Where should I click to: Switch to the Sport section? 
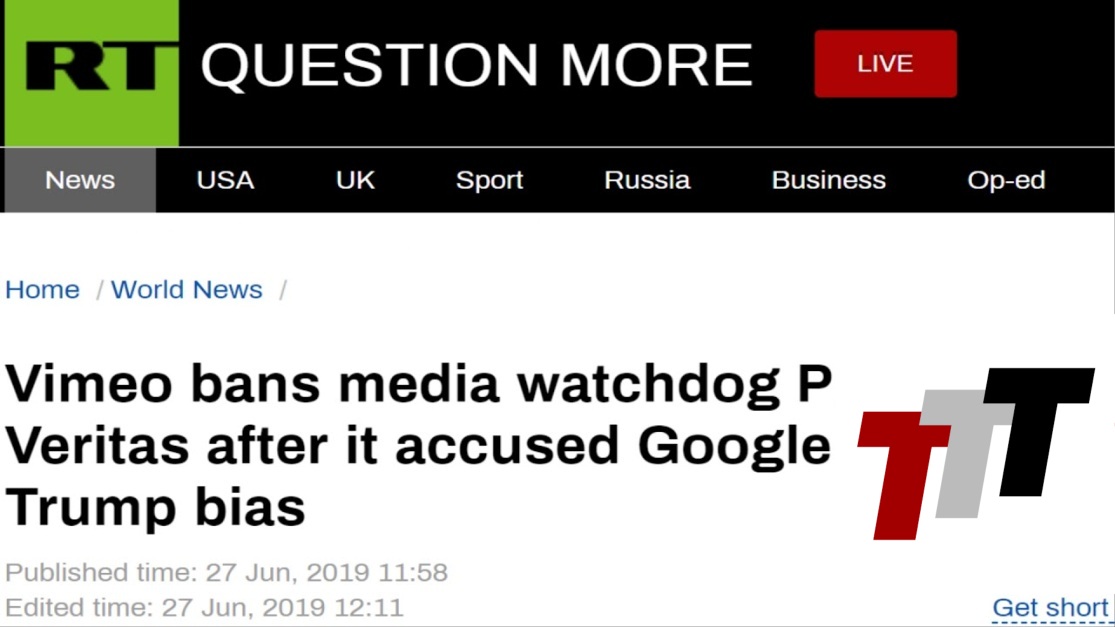point(489,180)
